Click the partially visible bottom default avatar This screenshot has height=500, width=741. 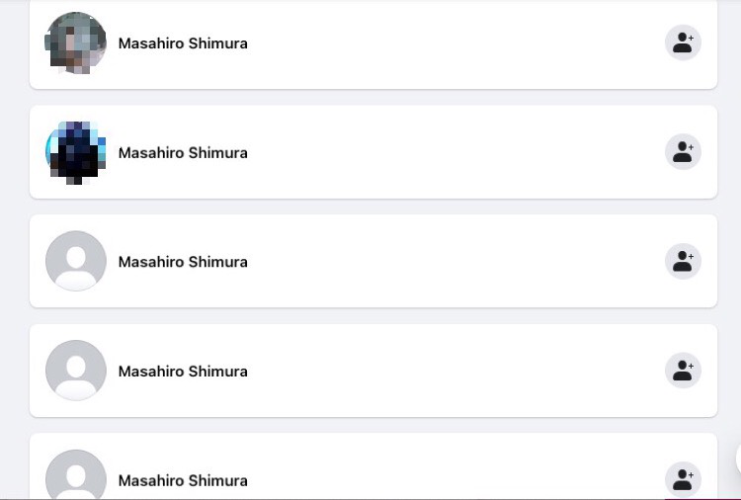pos(76,474)
